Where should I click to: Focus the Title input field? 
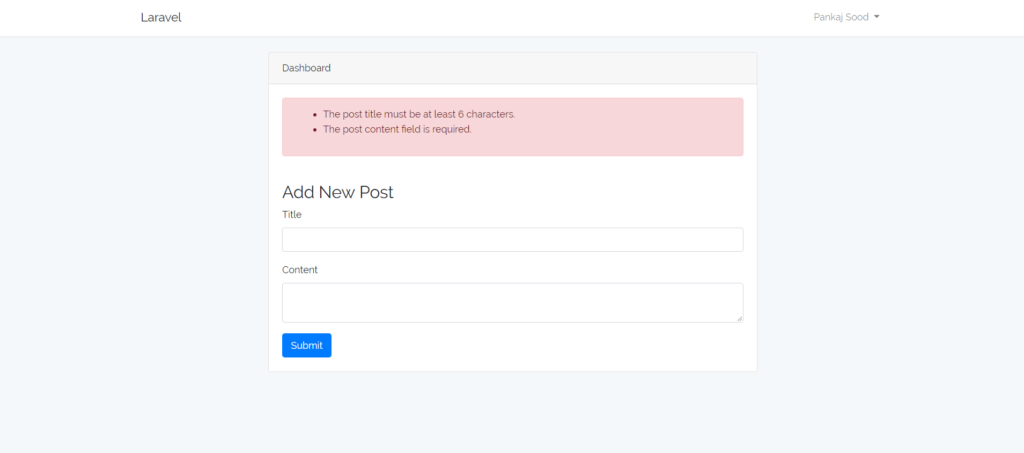(513, 240)
